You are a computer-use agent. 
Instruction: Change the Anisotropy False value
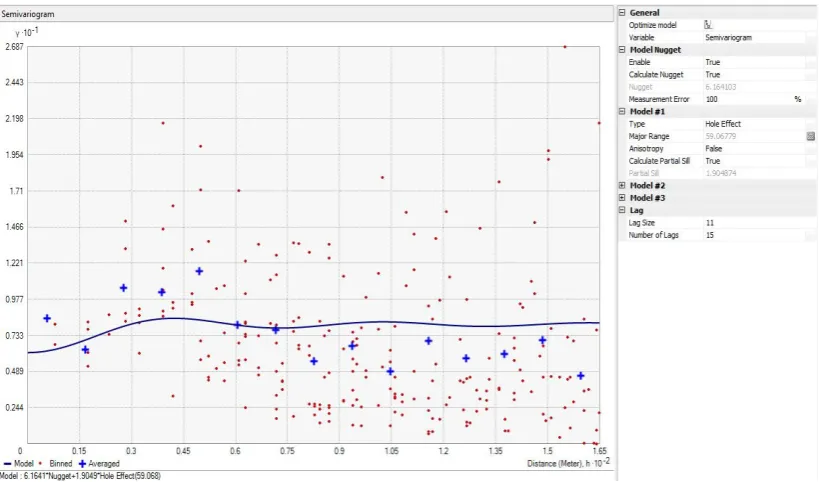tap(713, 149)
